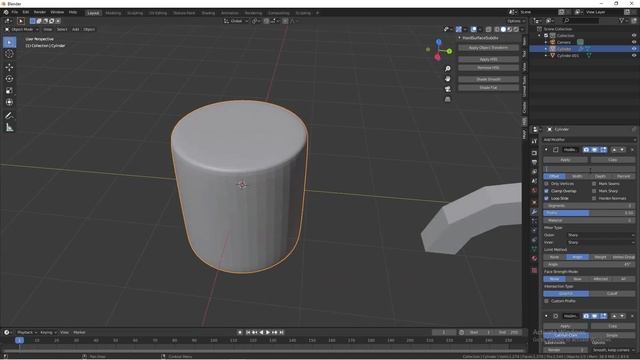Image resolution: width=640 pixels, height=360 pixels.
Task: Open the Render menu
Action: 40,12
